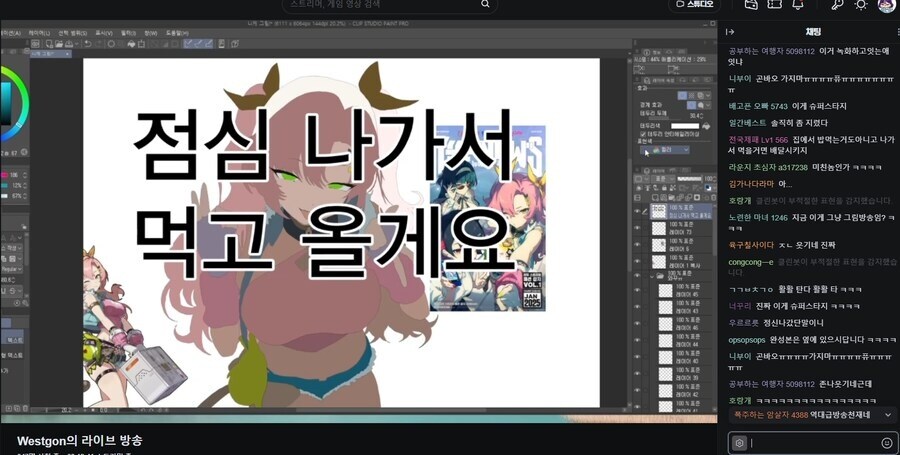Click the user profile avatar
Viewport: 900px width, 455px height.
tap(887, 5)
